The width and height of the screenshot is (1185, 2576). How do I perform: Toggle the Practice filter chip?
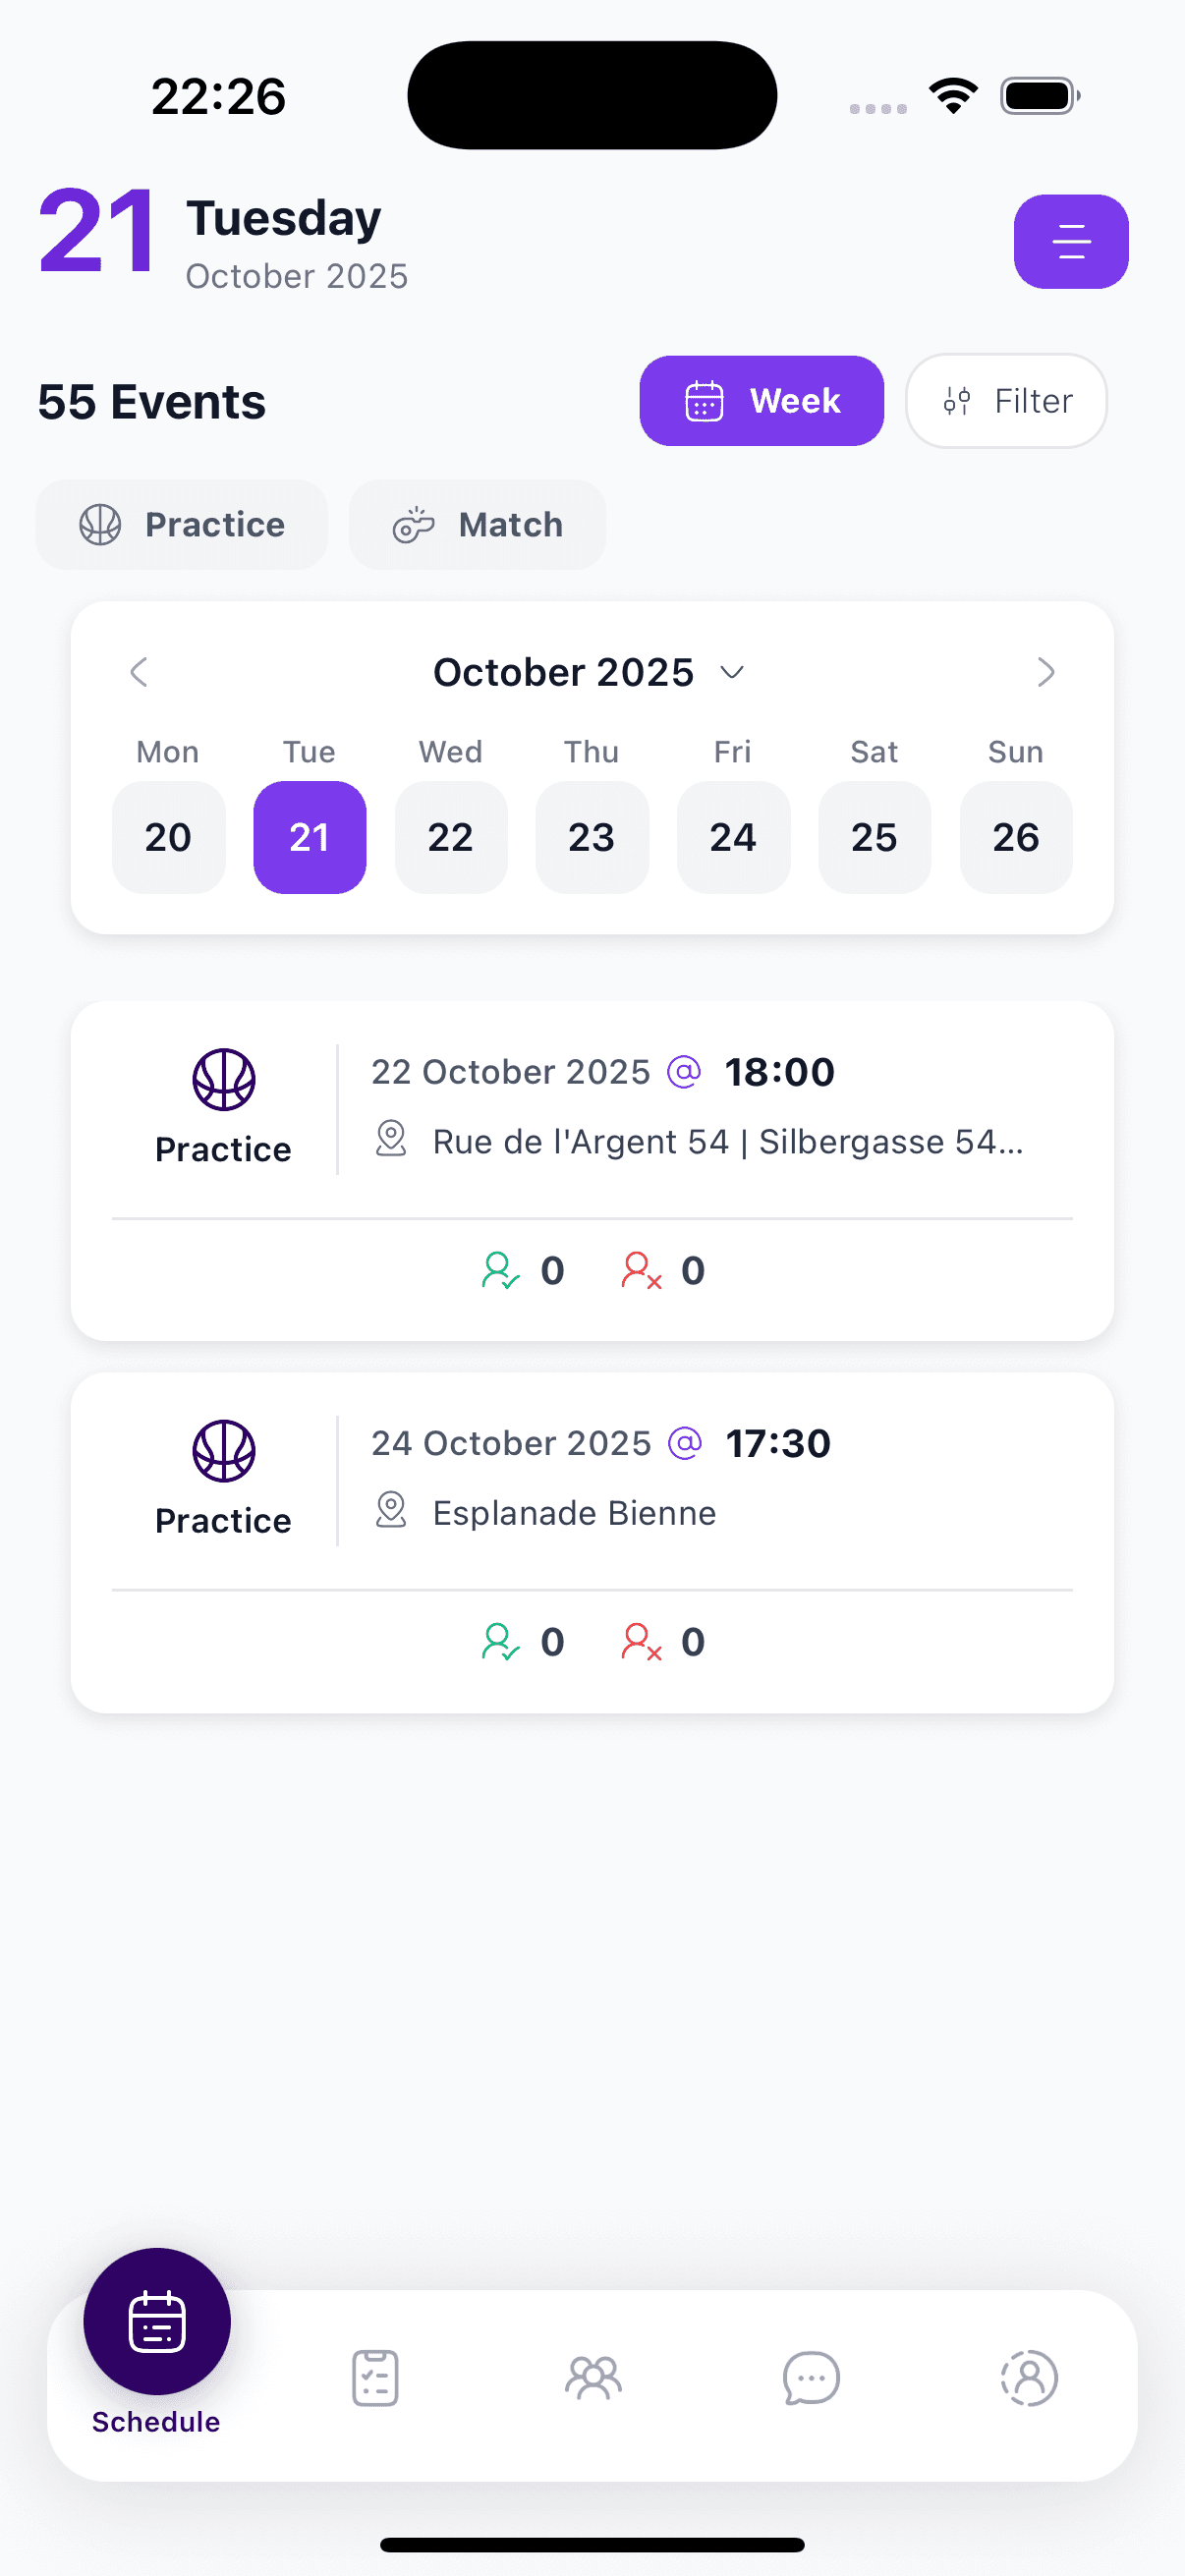click(181, 524)
